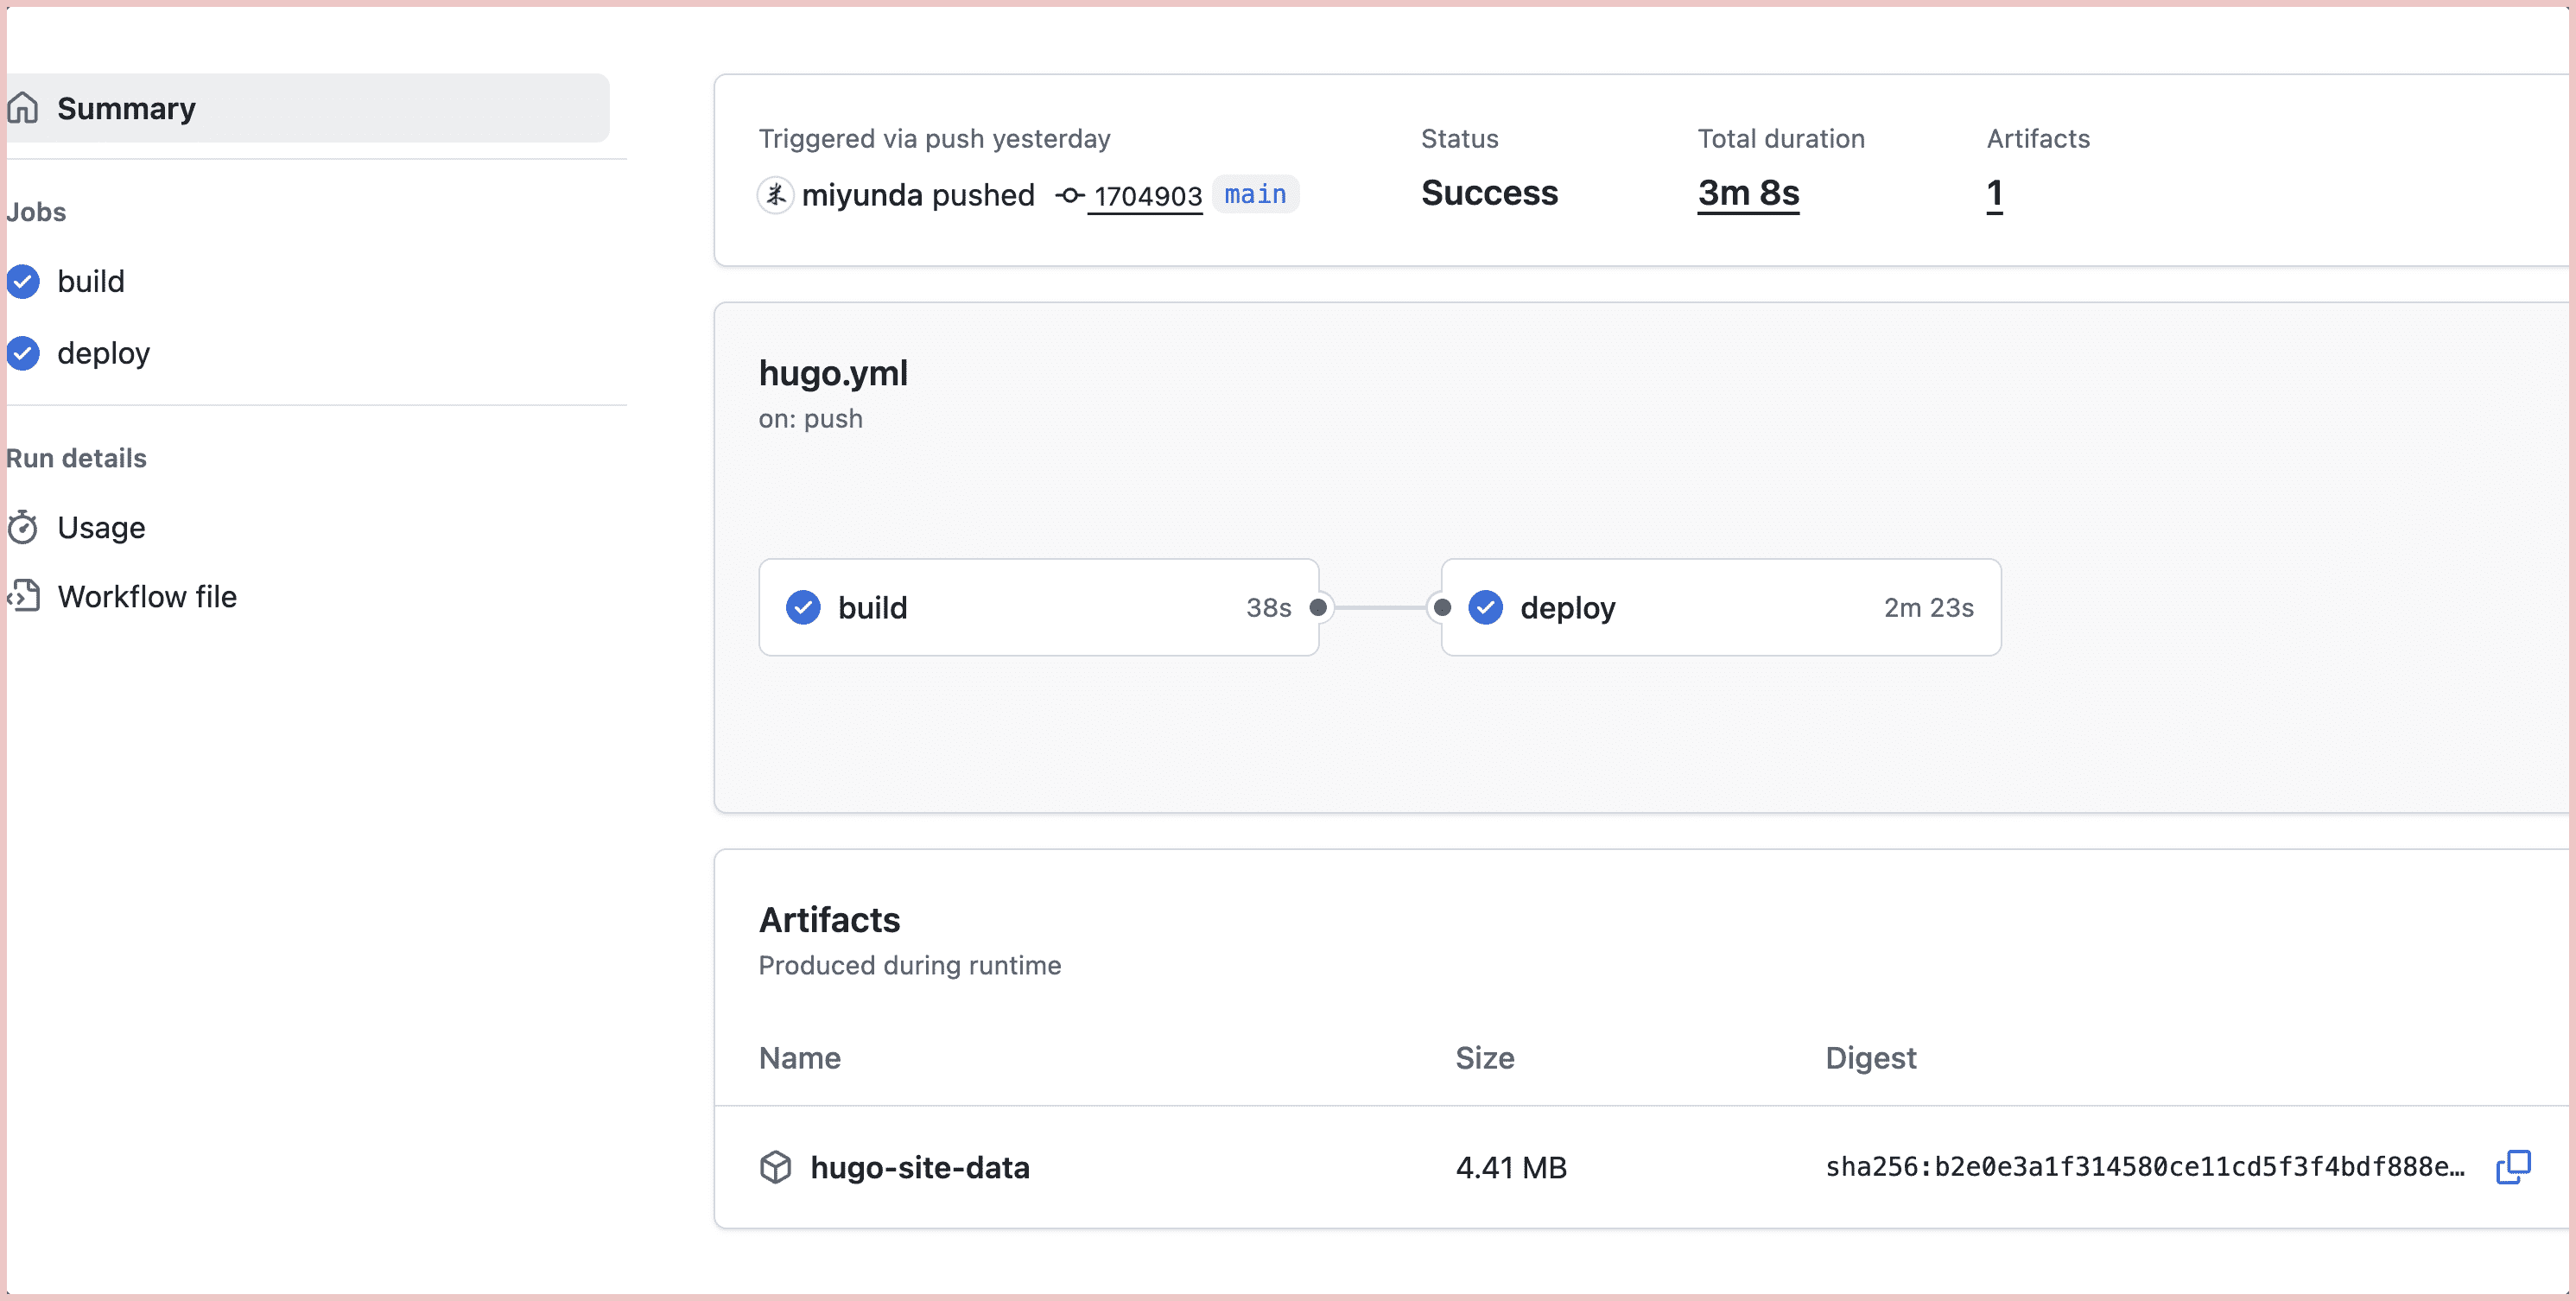Click the Summary home icon in sidebar
2576x1301 pixels.
(24, 107)
